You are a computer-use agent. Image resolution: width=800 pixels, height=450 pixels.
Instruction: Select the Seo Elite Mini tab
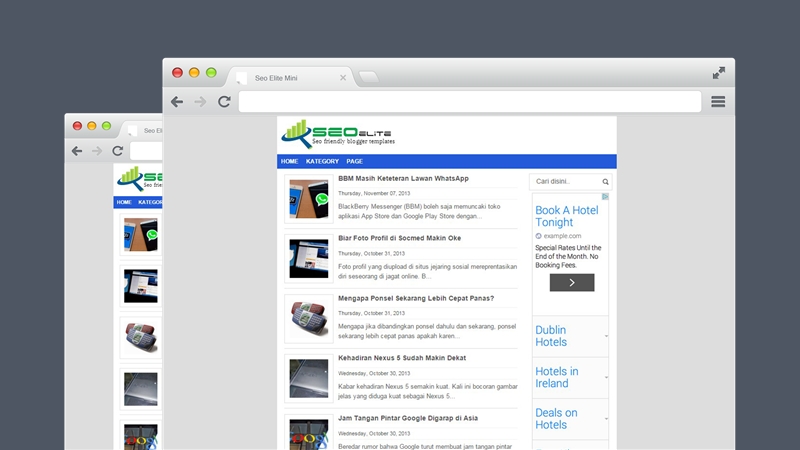pyautogui.click(x=290, y=78)
